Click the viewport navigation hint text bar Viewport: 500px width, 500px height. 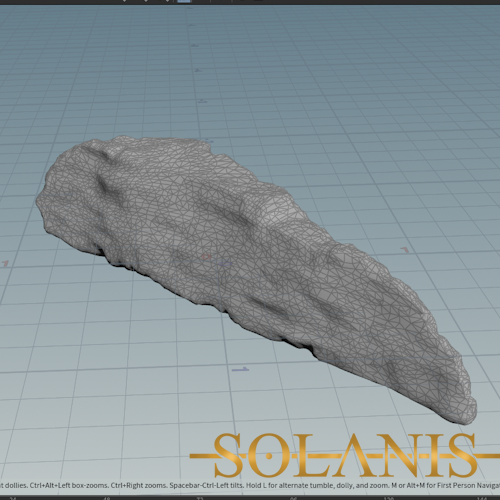point(250,486)
